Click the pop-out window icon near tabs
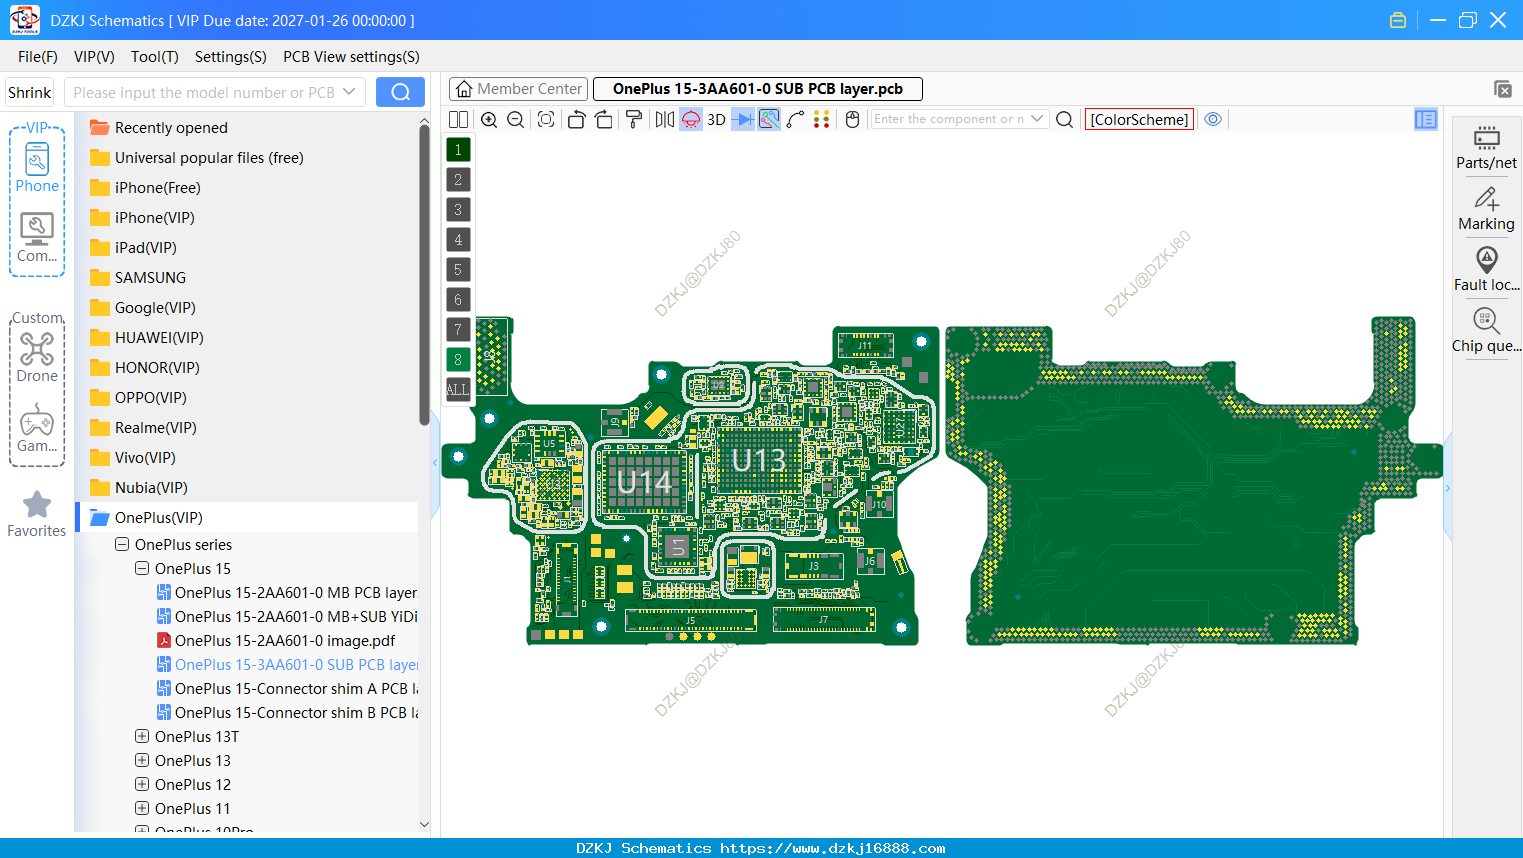This screenshot has width=1523, height=858. click(1503, 89)
